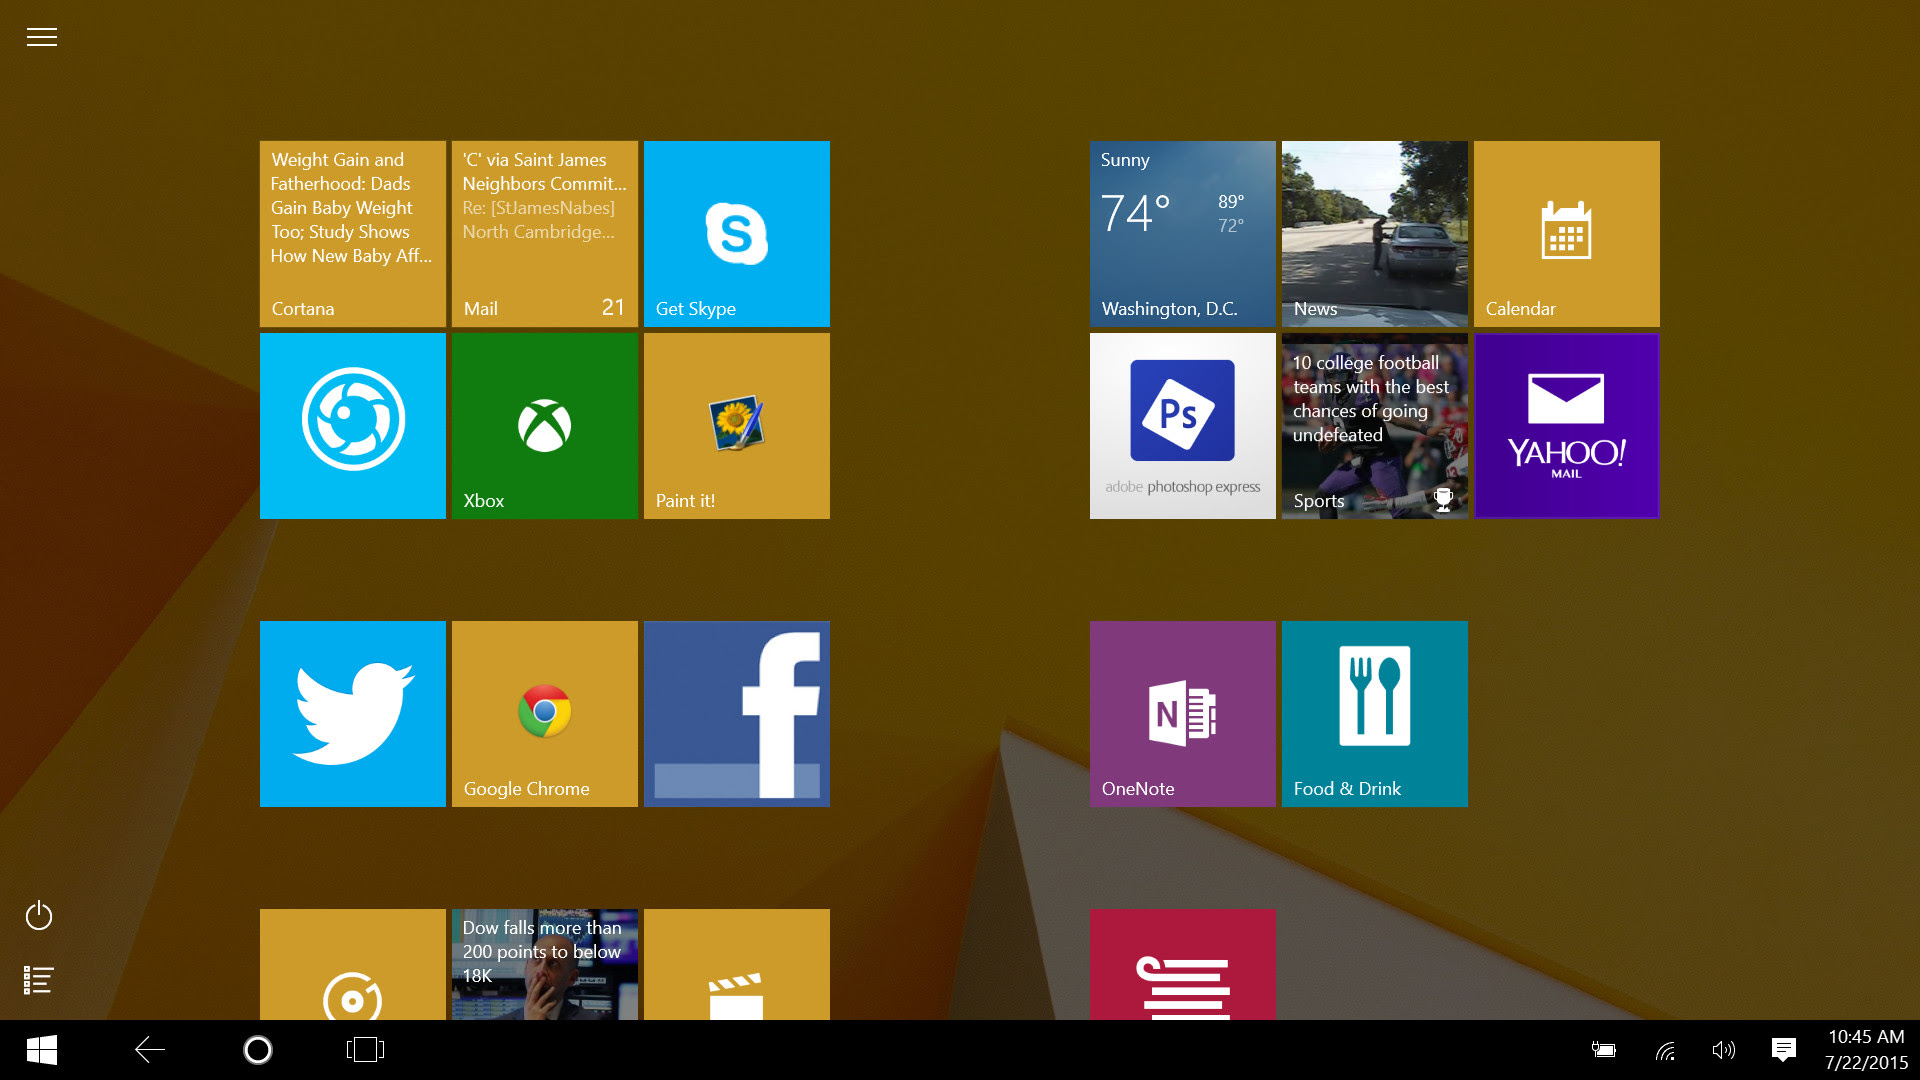Open the music disc tile at bottom
Image resolution: width=1920 pixels, height=1080 pixels.
pyautogui.click(x=353, y=965)
